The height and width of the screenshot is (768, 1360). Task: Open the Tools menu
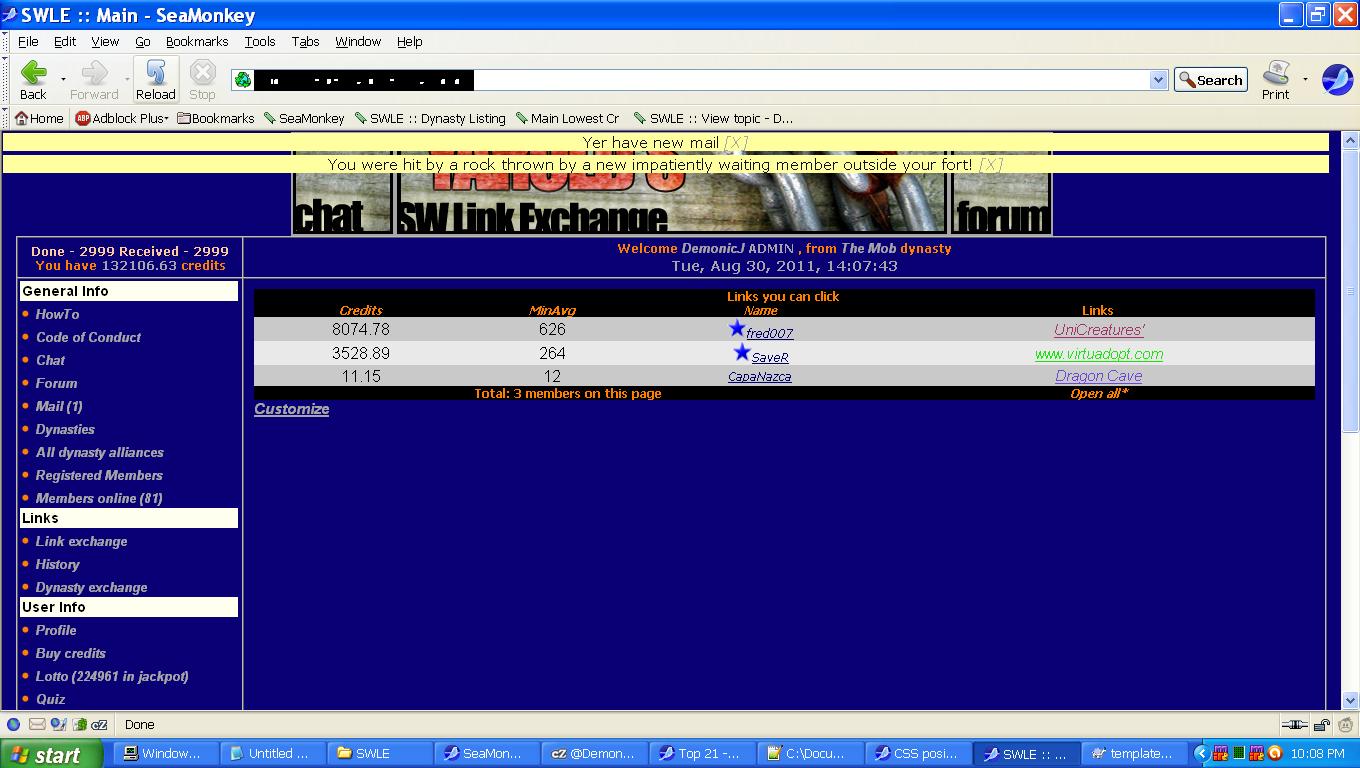pos(259,42)
